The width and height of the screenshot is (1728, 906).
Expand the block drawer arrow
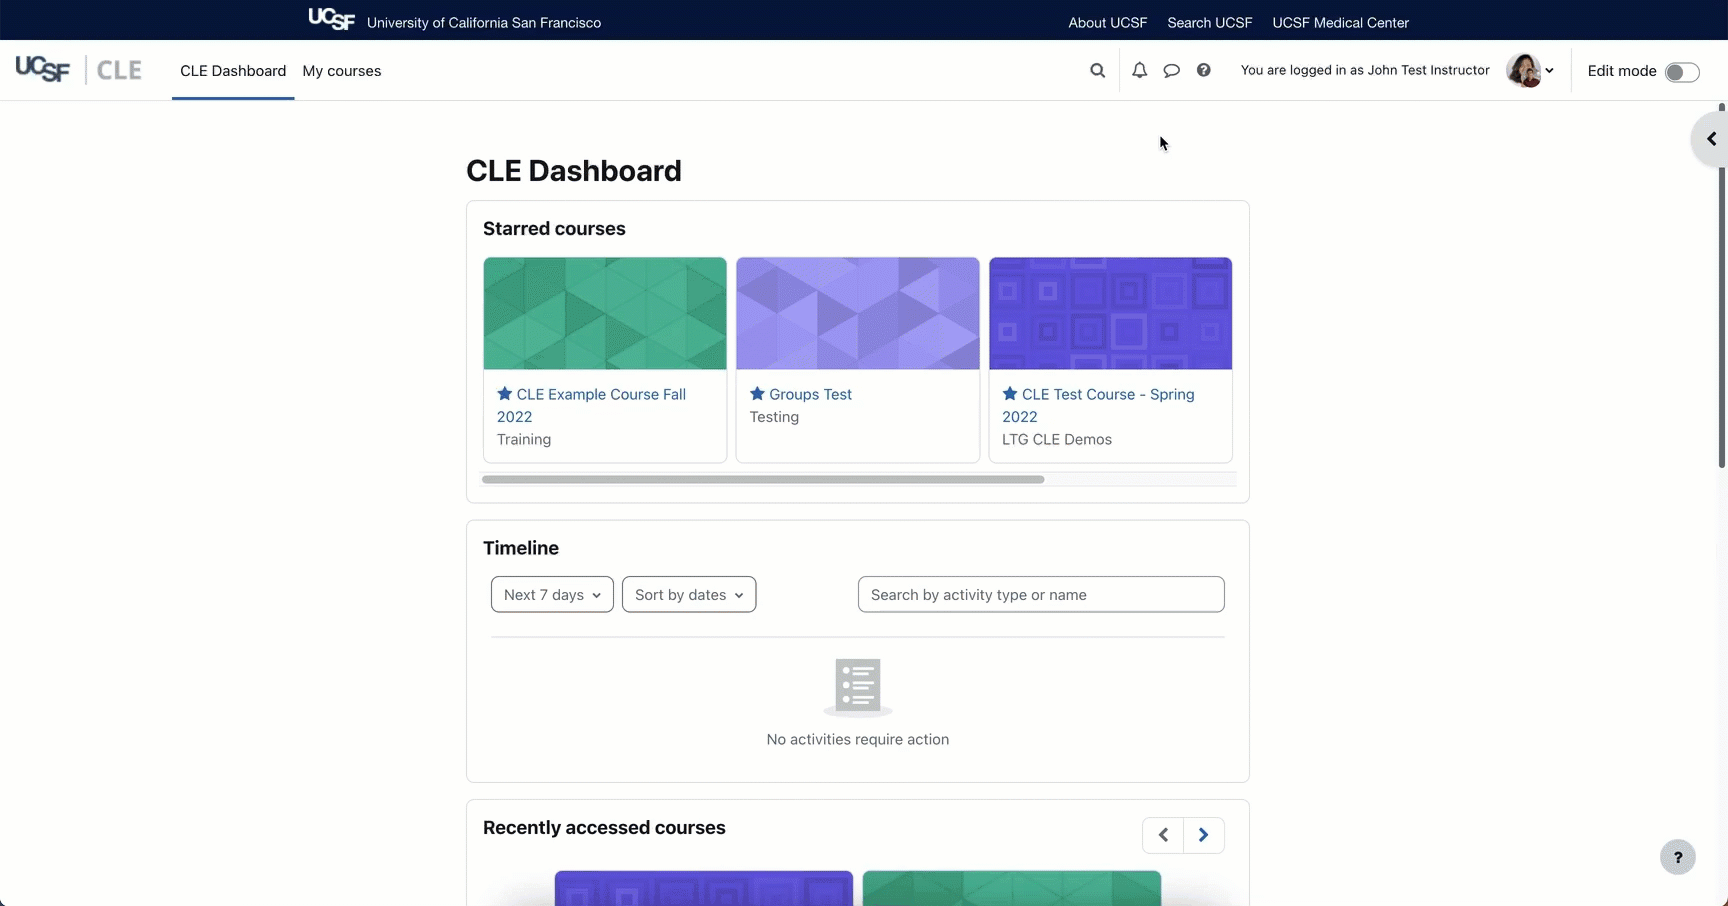pyautogui.click(x=1711, y=139)
